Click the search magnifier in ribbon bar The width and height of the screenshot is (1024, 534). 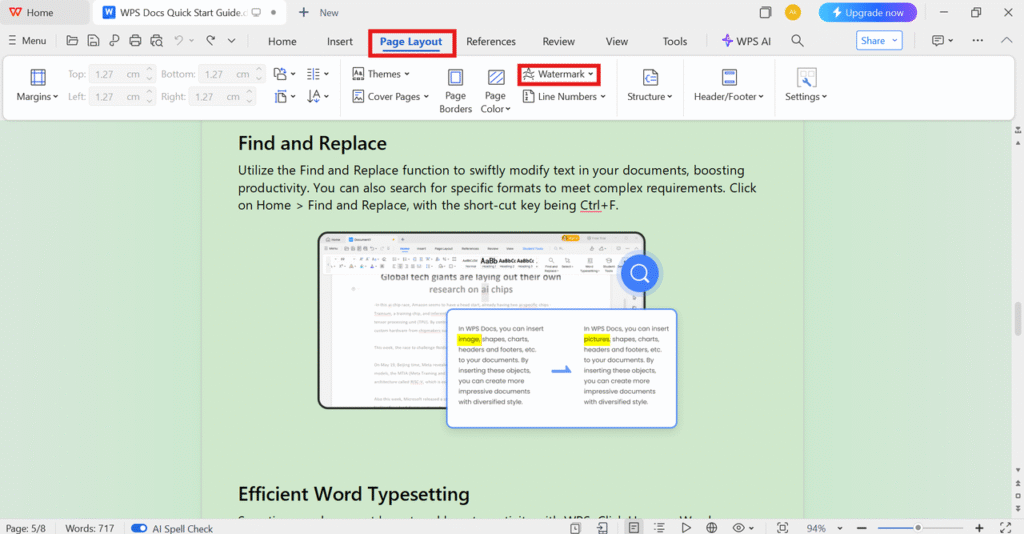[797, 40]
